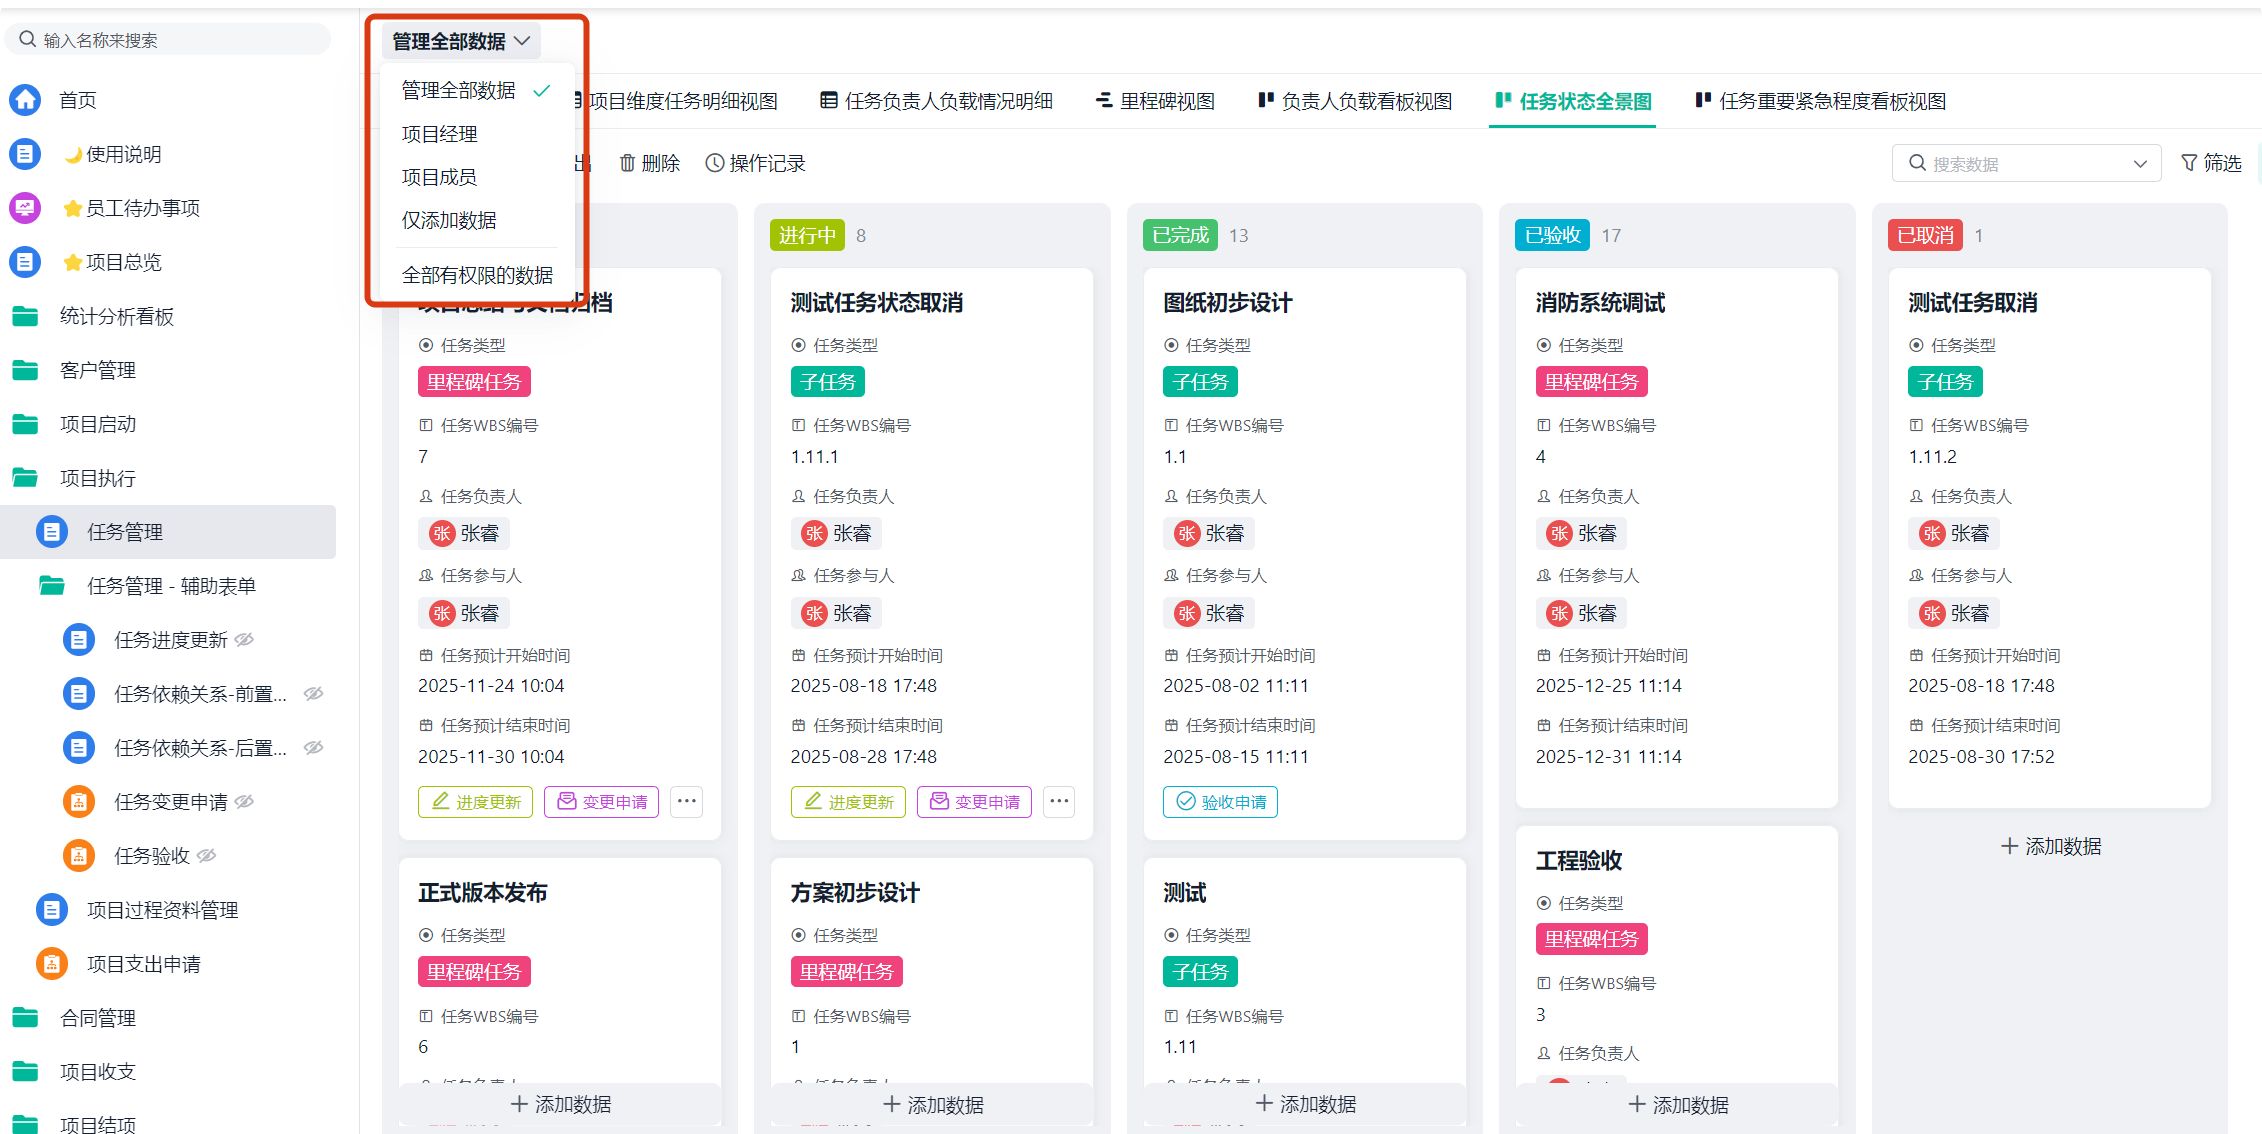Viewport: 2262px width, 1134px height.
Task: Toggle the visibility eye icon beside 任务验收
Action: pos(207,856)
